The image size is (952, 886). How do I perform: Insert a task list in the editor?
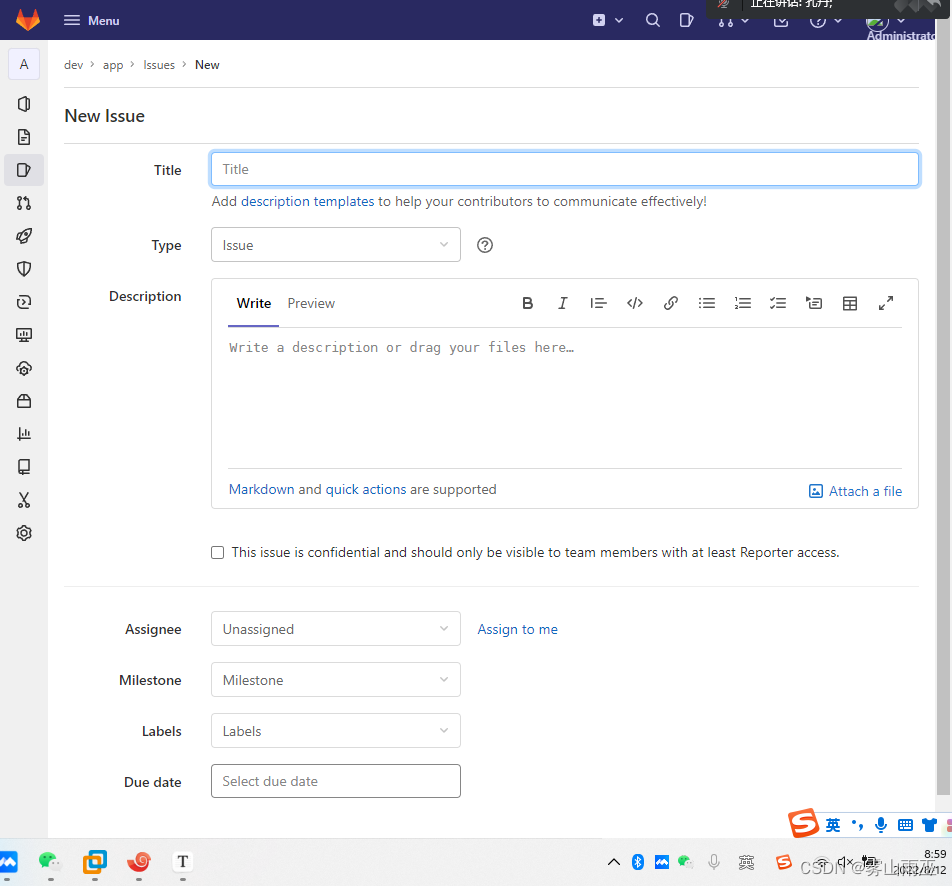pyautogui.click(x=778, y=303)
